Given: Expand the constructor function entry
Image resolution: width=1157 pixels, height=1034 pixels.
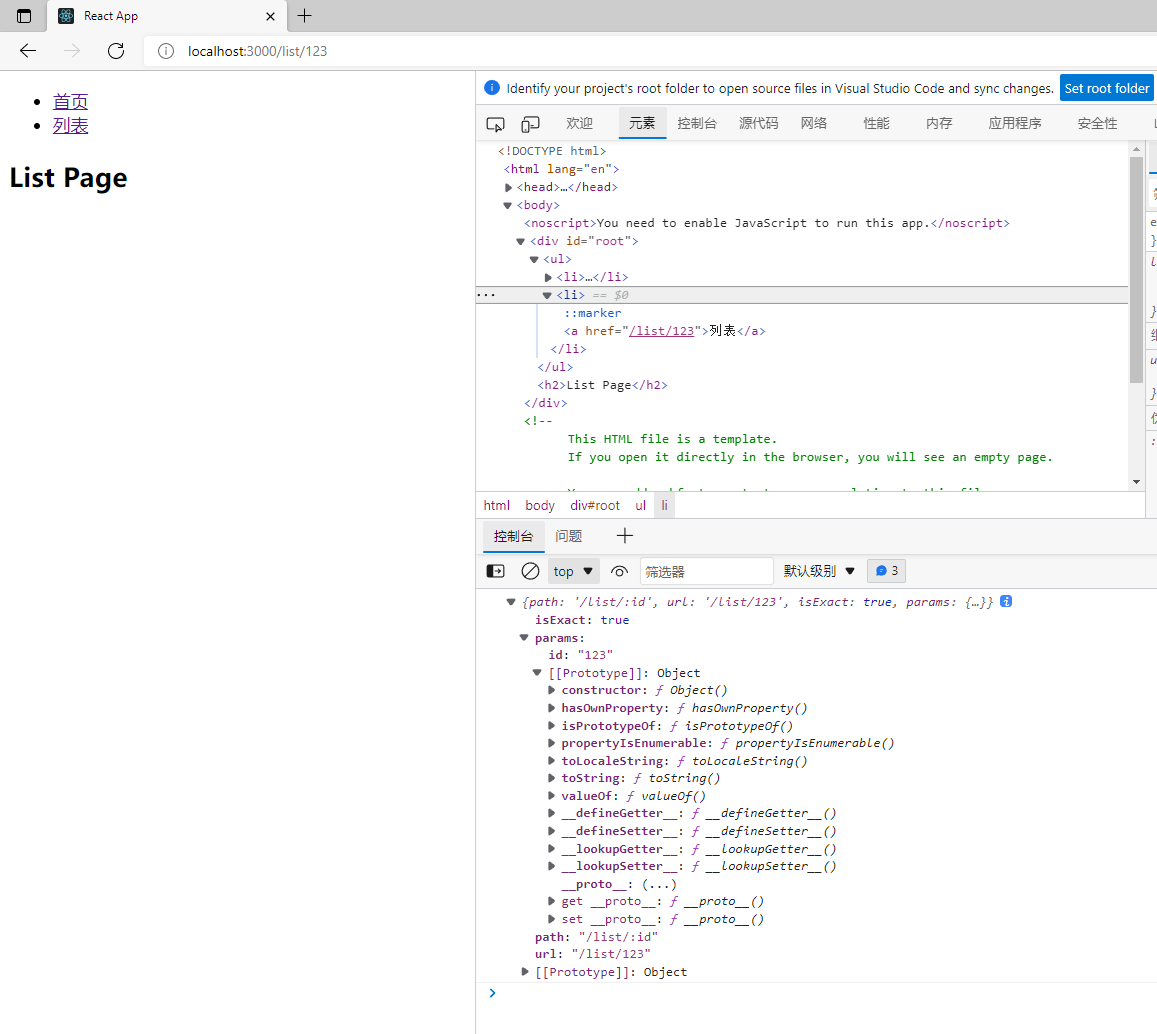Looking at the screenshot, I should 551,690.
